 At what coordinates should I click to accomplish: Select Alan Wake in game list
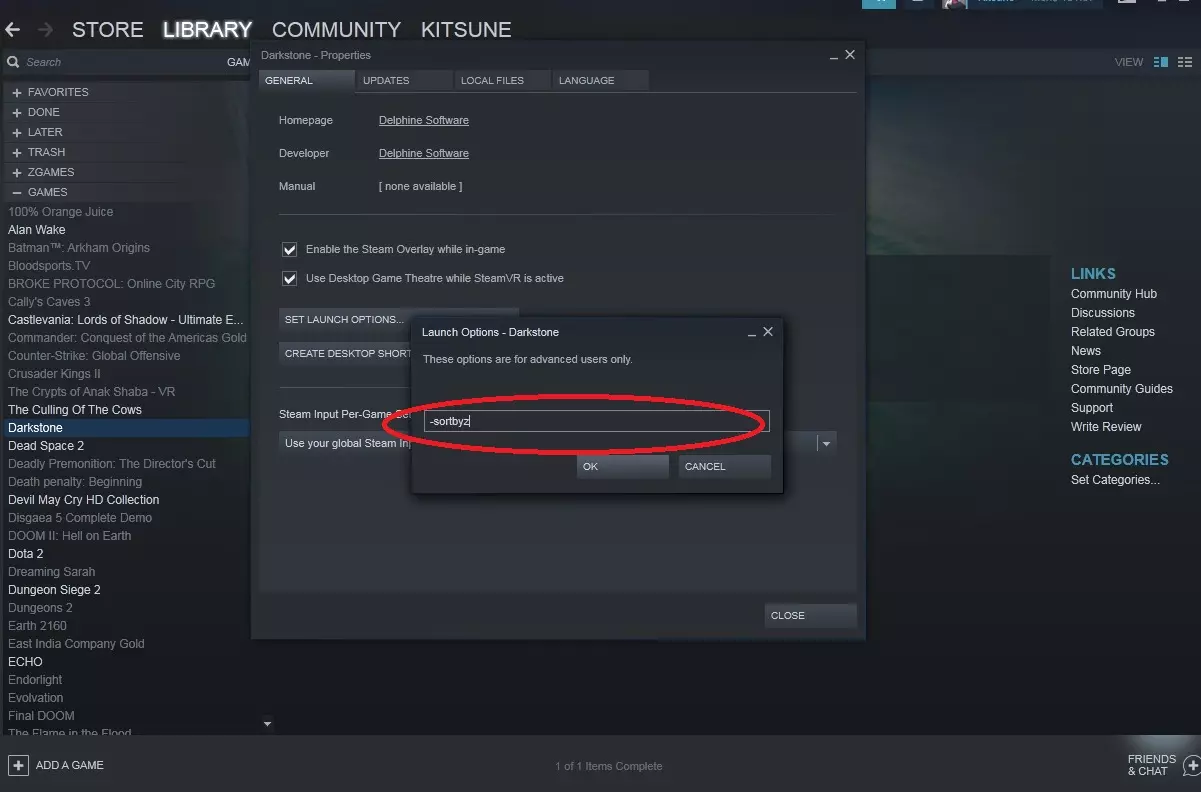[x=37, y=230]
